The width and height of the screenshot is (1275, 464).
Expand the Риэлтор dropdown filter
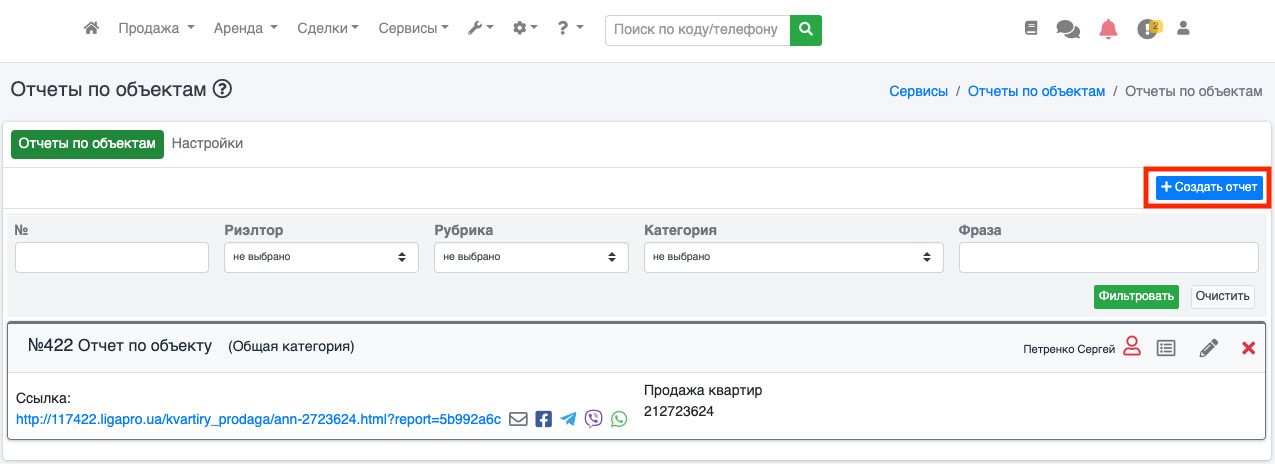coord(321,257)
